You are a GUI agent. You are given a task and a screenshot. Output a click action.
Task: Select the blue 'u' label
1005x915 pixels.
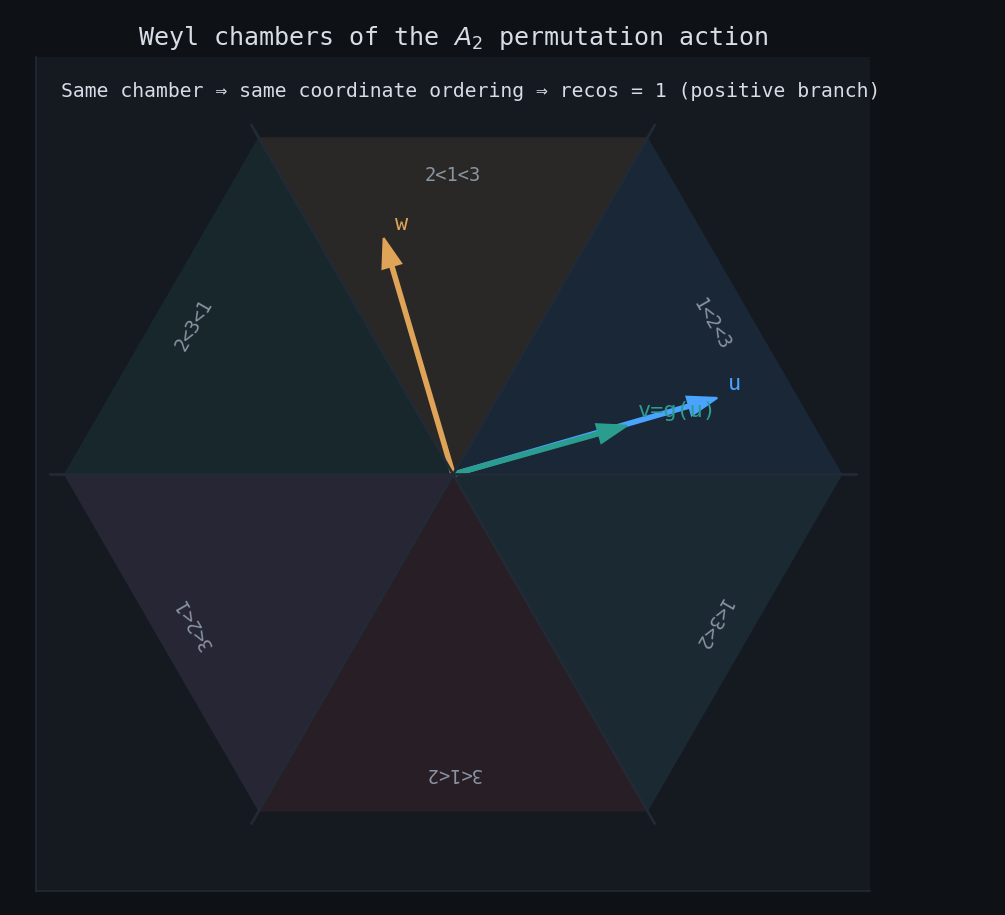(735, 383)
